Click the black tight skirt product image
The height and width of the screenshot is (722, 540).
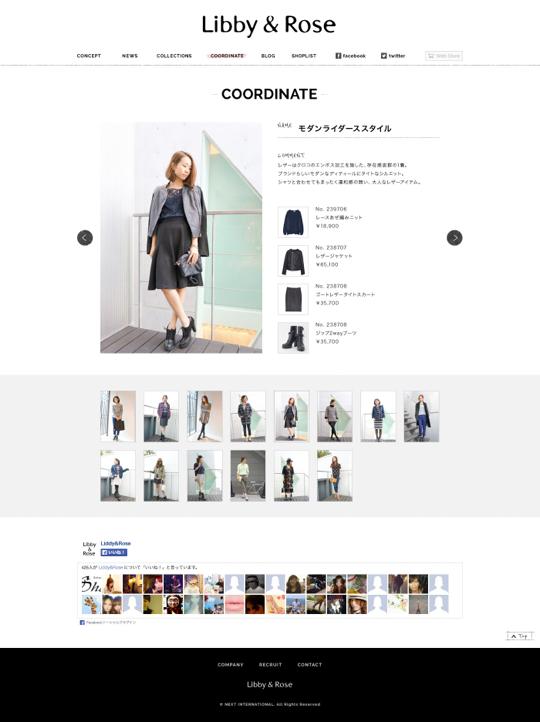[293, 299]
